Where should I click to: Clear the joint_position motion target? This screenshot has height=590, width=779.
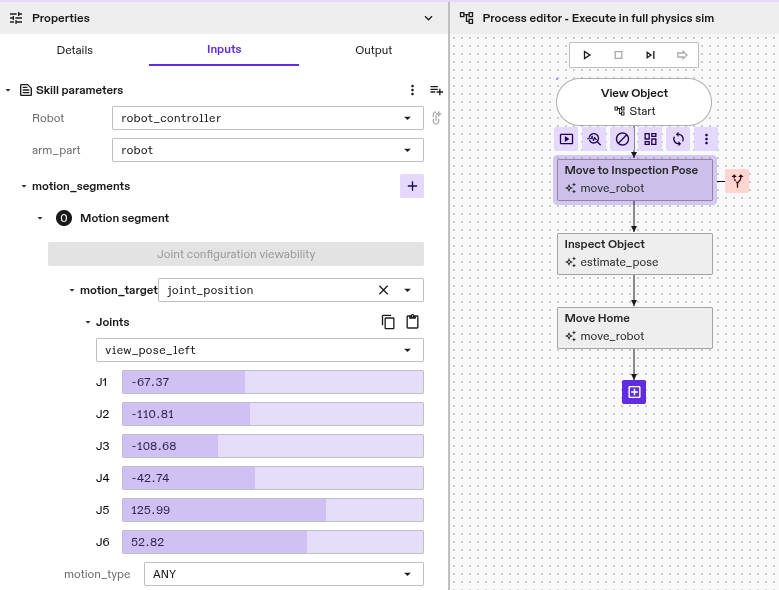pyautogui.click(x=383, y=290)
